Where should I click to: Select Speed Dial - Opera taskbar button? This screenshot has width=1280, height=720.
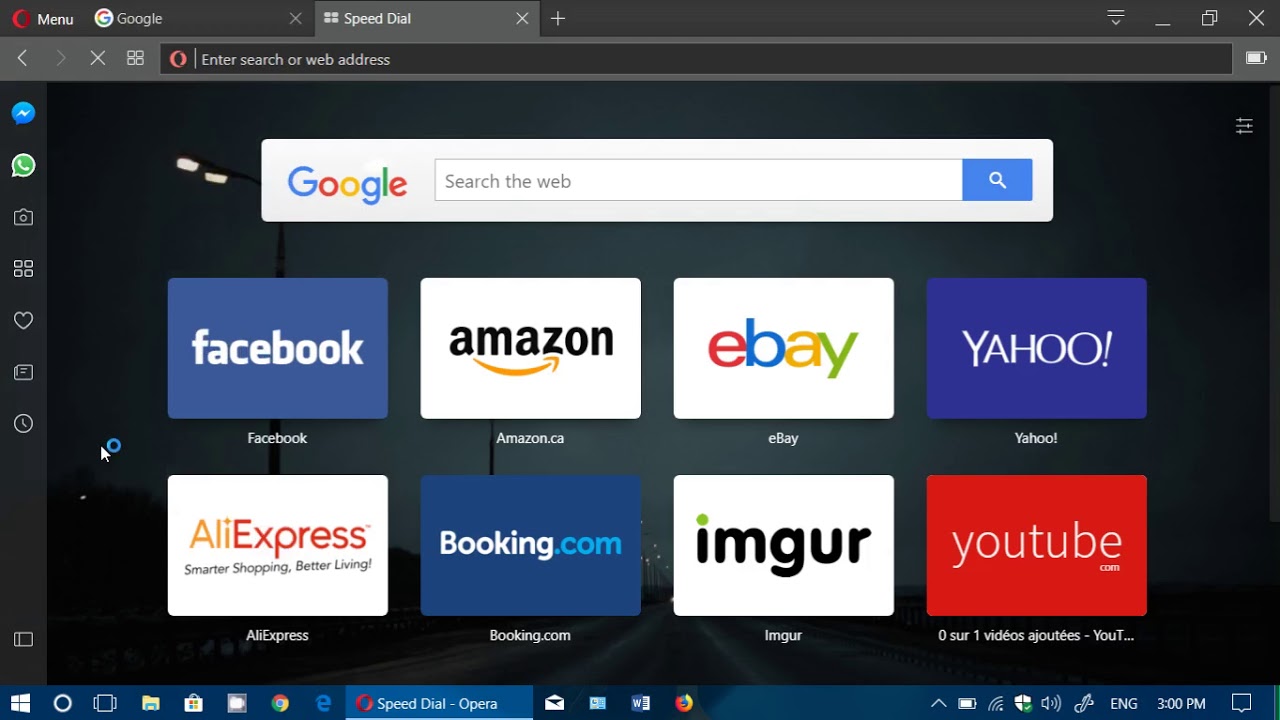(x=438, y=703)
